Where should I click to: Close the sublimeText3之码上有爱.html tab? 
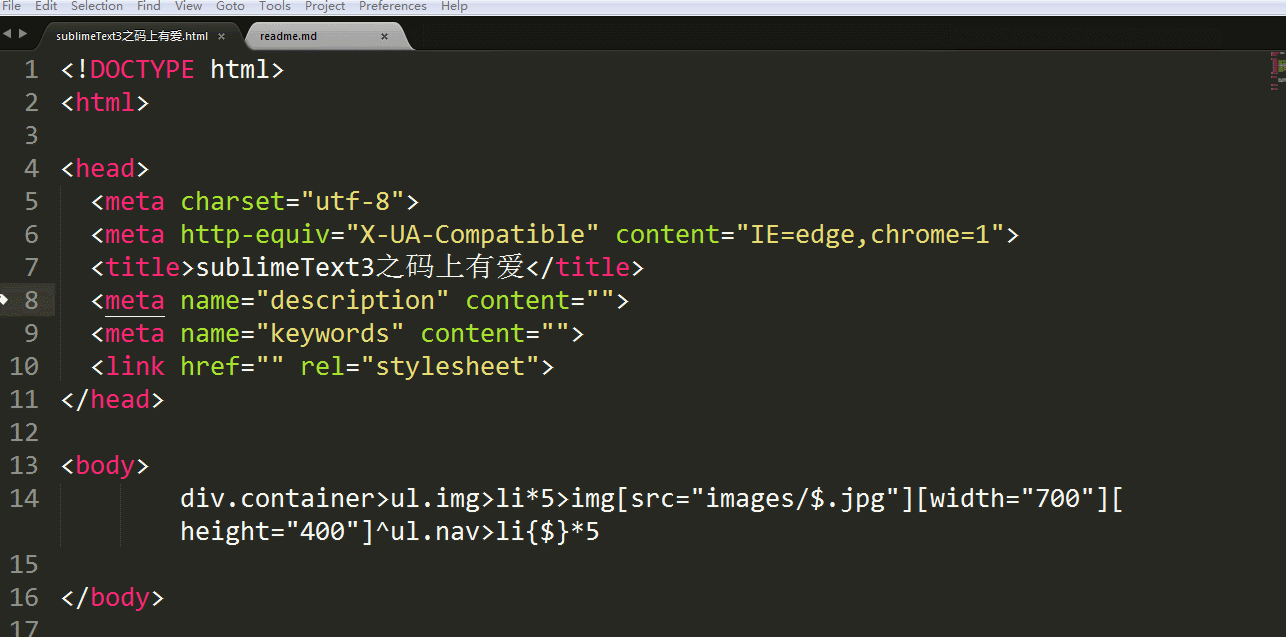[222, 36]
